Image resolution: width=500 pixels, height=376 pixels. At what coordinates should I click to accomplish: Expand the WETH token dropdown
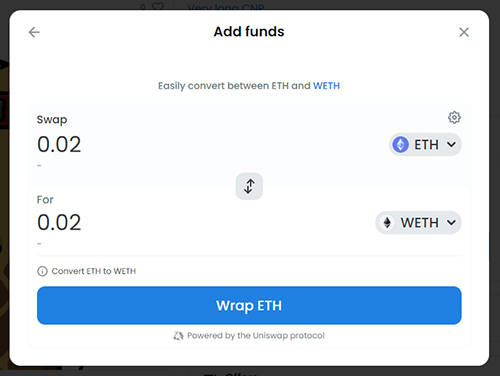click(418, 223)
